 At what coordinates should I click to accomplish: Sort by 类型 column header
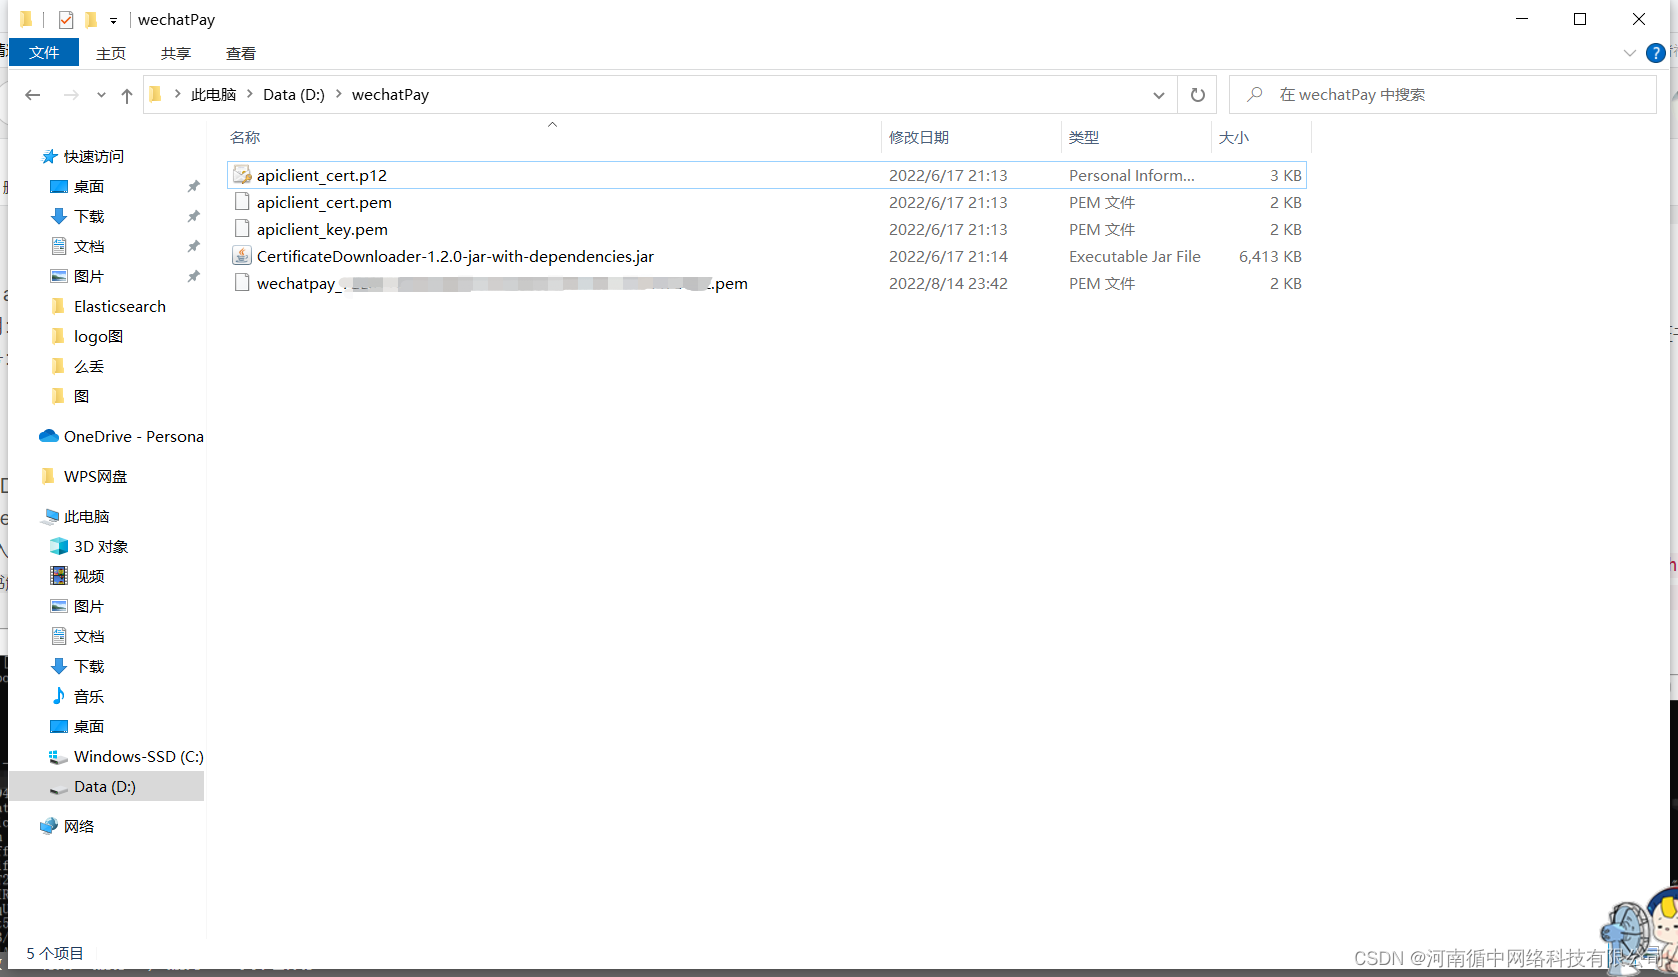pyautogui.click(x=1084, y=138)
